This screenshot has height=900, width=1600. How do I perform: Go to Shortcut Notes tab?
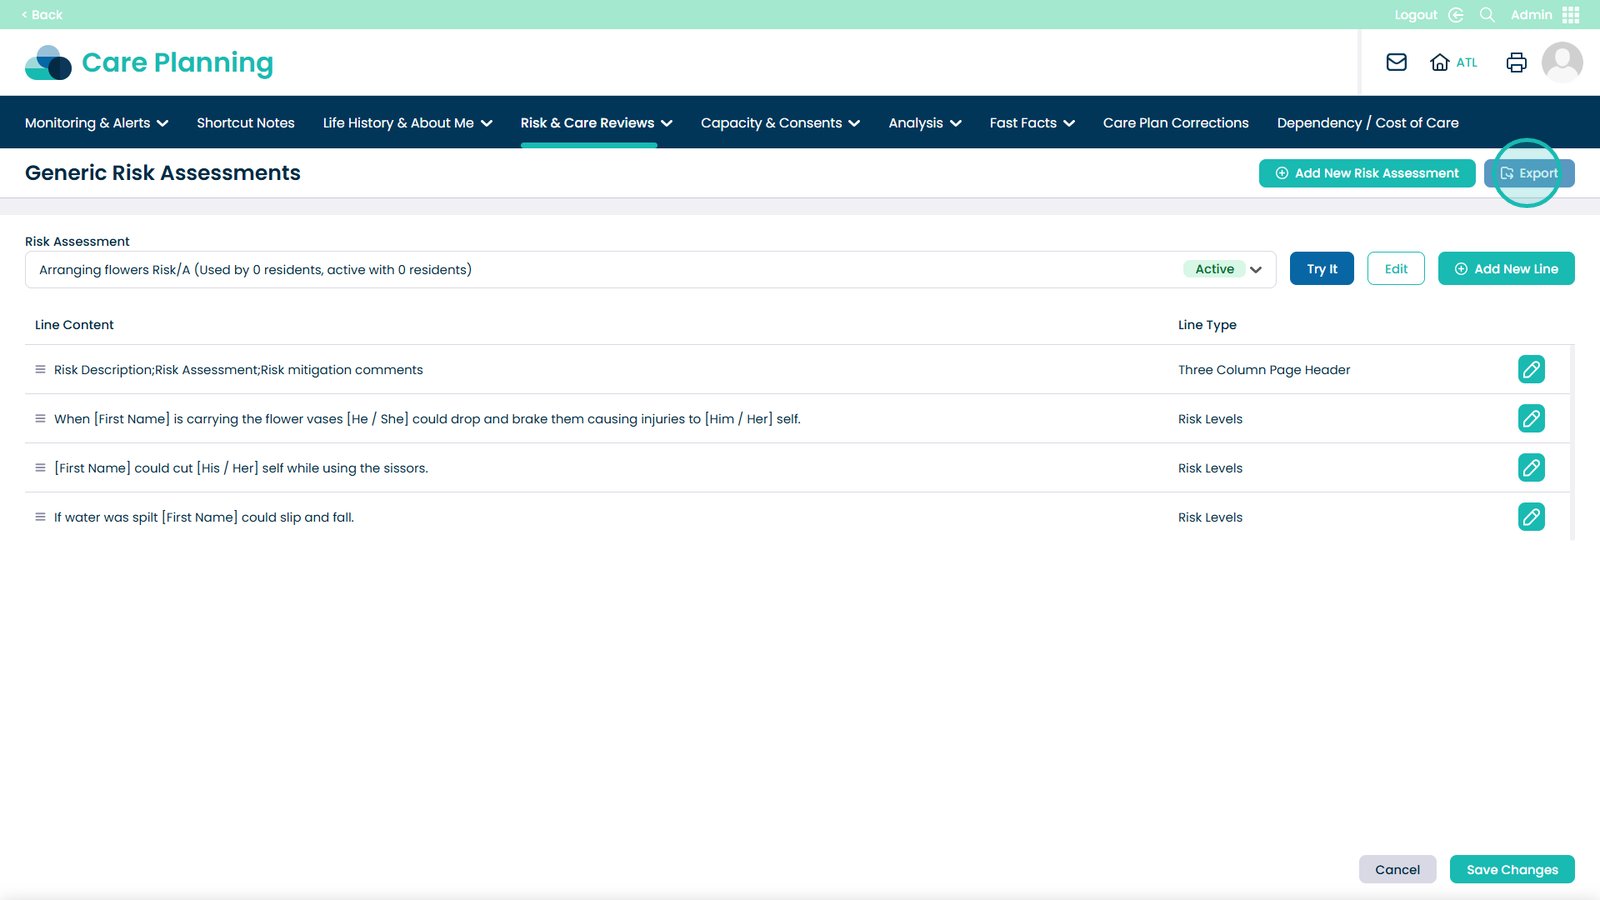tap(245, 123)
